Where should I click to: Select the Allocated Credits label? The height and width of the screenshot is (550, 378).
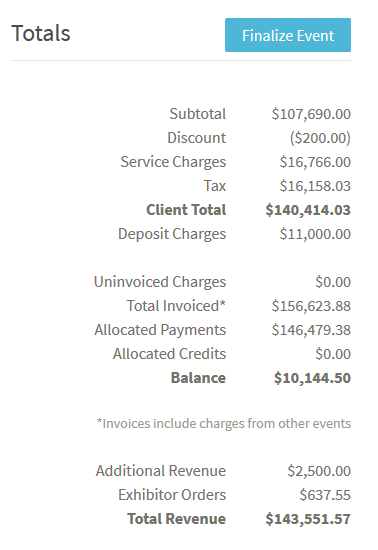[x=169, y=354]
